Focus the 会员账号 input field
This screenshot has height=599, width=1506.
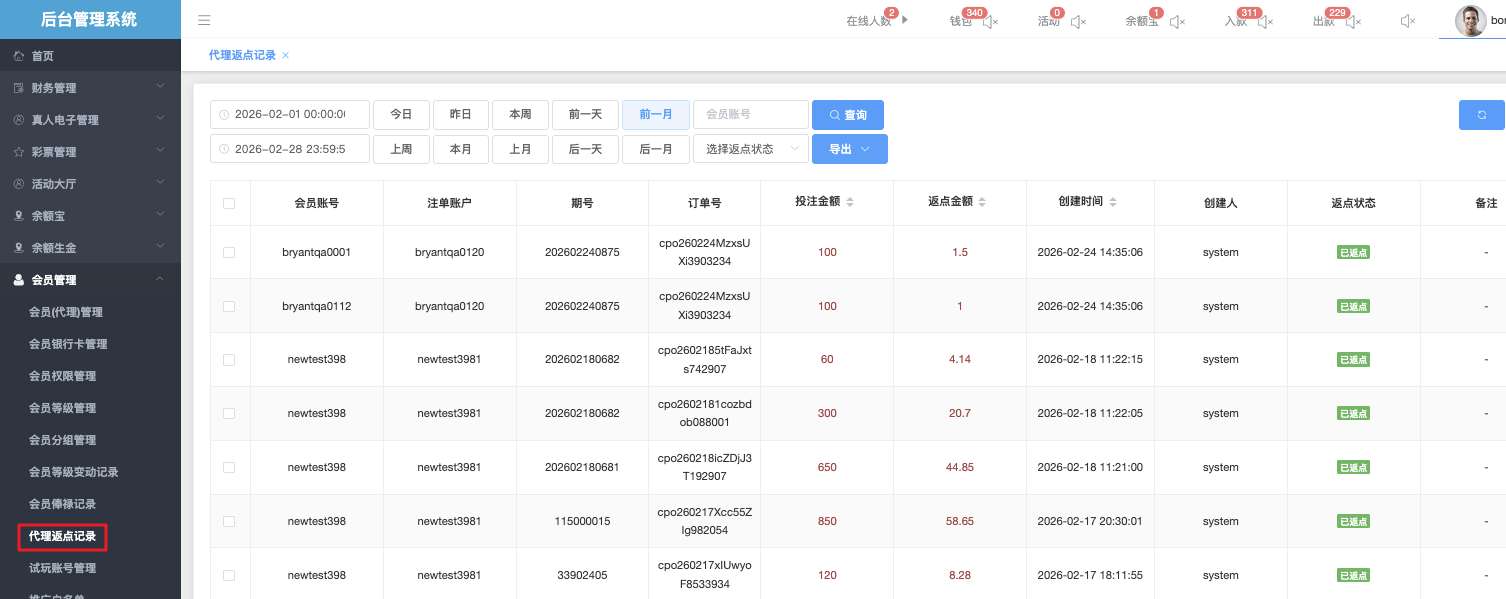click(x=750, y=115)
